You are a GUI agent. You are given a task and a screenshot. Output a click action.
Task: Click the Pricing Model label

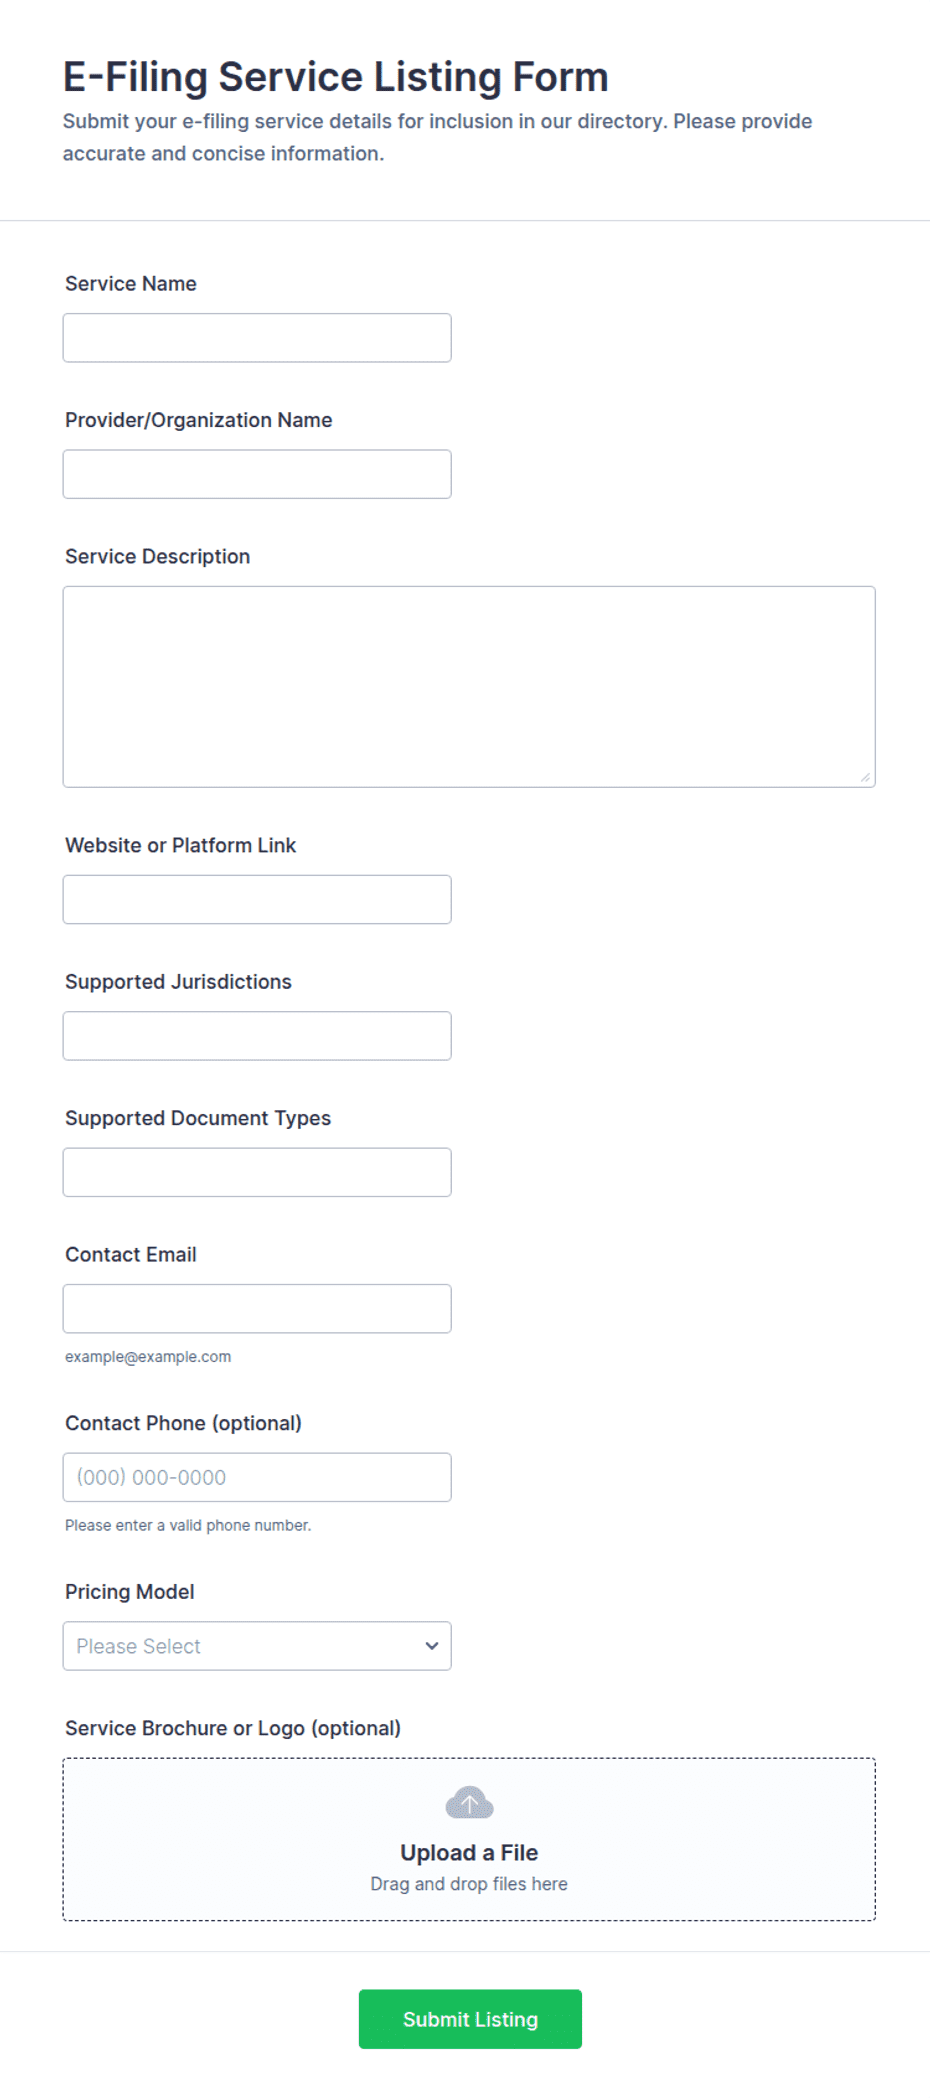130,1592
